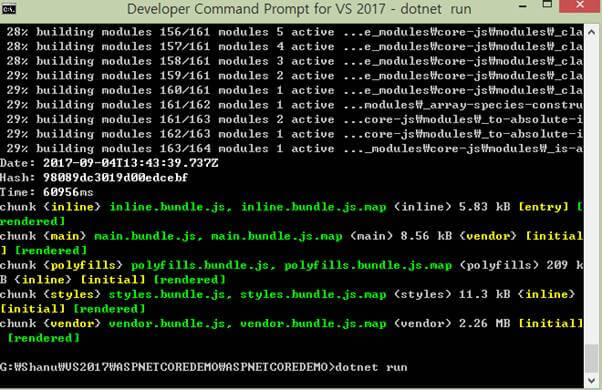
Task: Click the Hash value '98089dc3019d00edcebf'
Action: [116, 177]
